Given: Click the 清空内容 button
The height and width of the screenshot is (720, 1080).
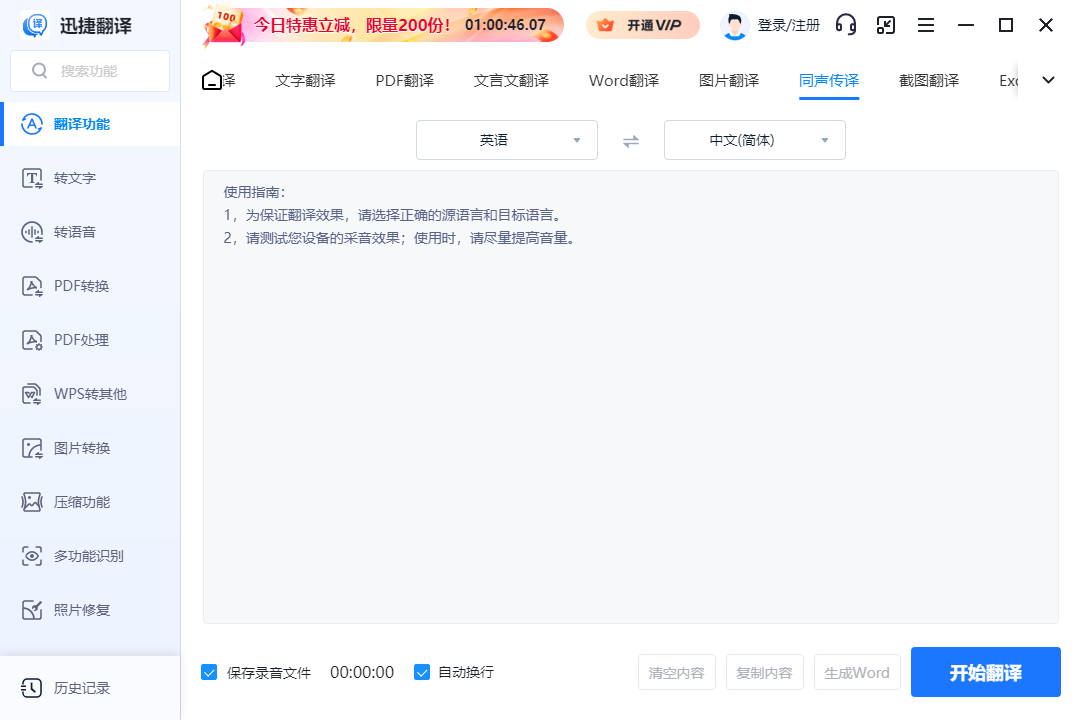Looking at the screenshot, I should click(x=677, y=672).
